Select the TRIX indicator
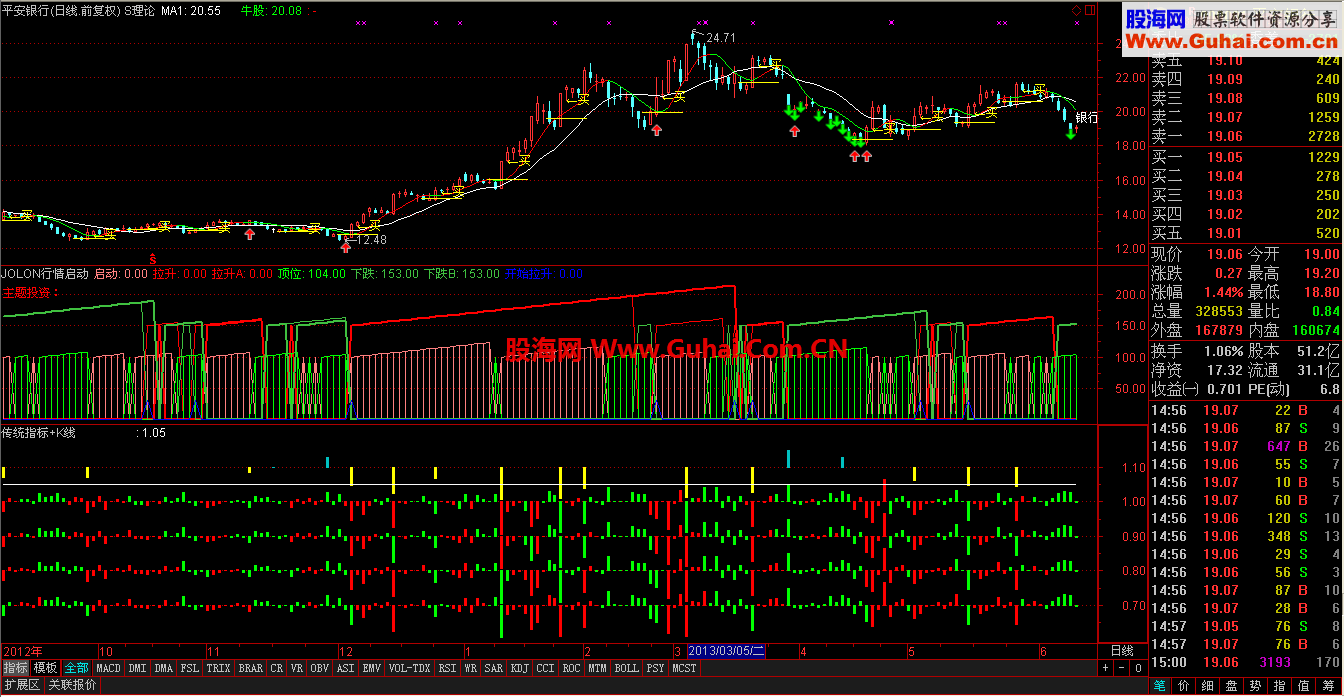Viewport: 1344px width, 697px height. pos(218,668)
